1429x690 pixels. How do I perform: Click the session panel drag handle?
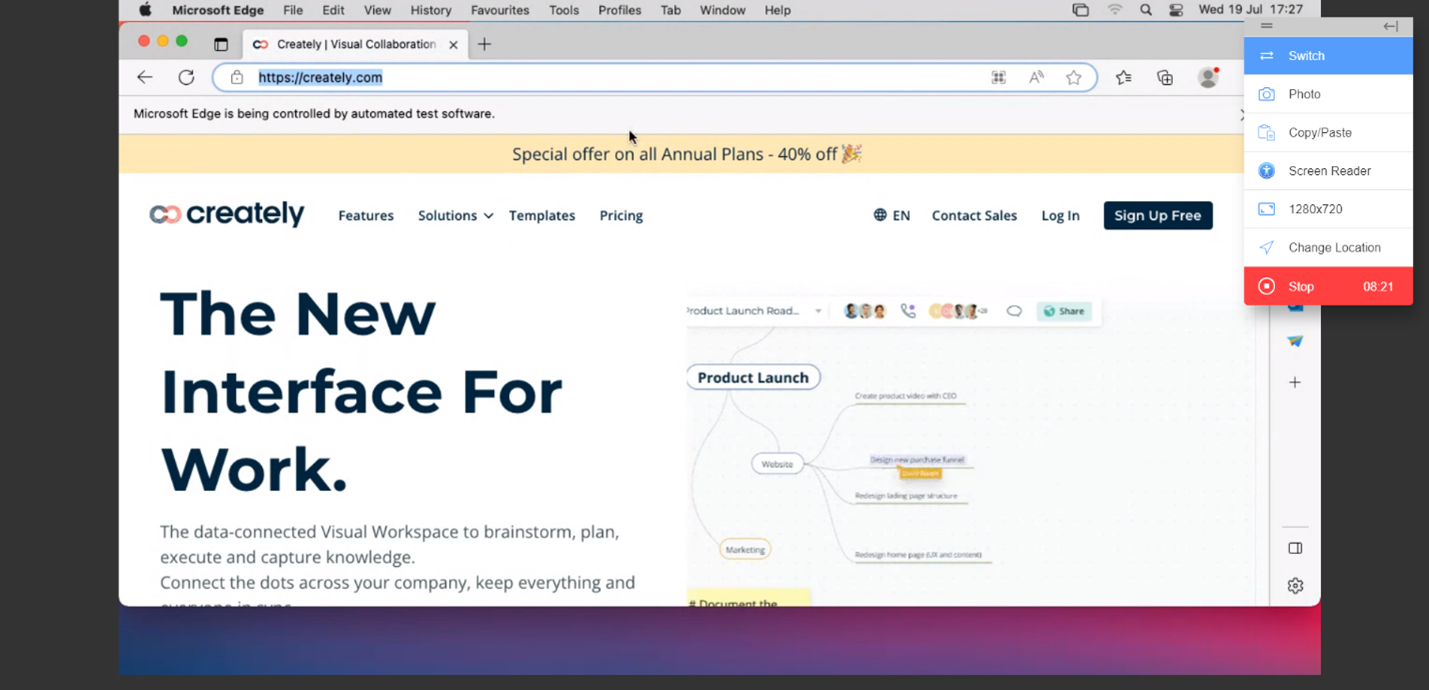[1267, 26]
